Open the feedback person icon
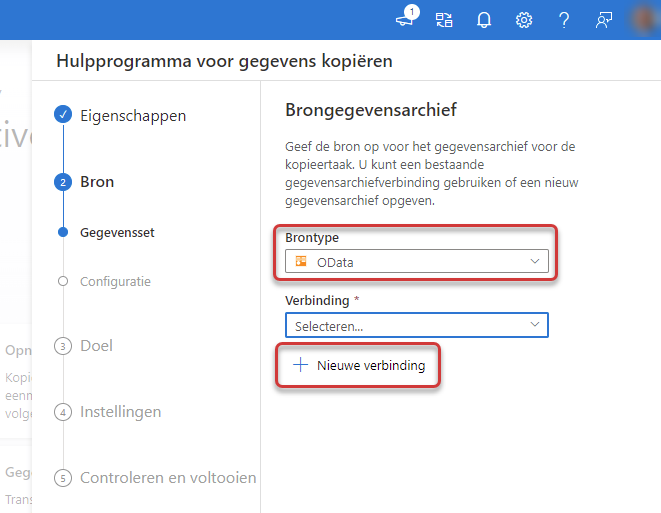This screenshot has height=513, width=661. point(604,20)
